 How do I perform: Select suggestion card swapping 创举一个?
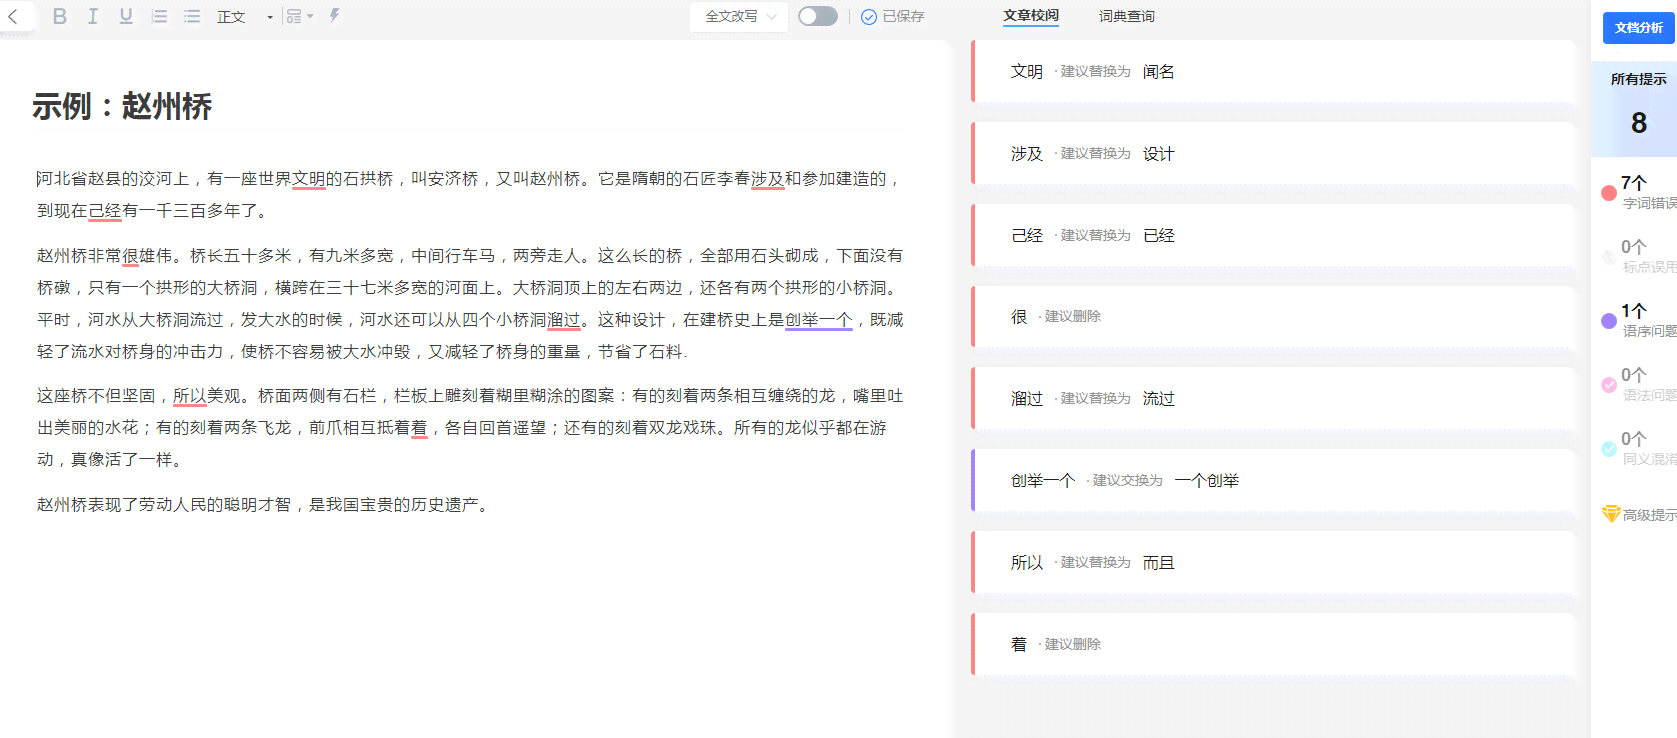click(1273, 481)
